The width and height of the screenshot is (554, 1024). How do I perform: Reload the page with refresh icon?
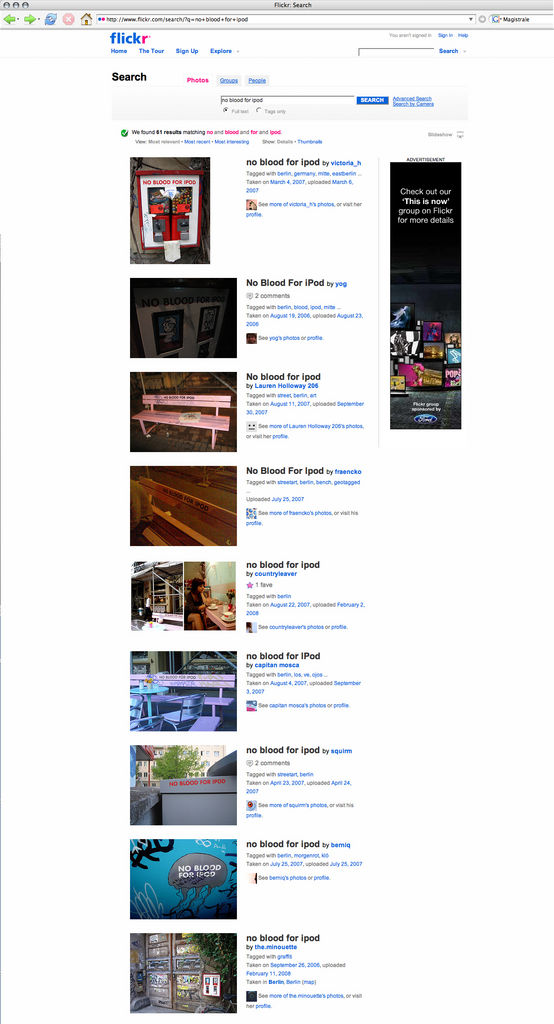pyautogui.click(x=50, y=19)
